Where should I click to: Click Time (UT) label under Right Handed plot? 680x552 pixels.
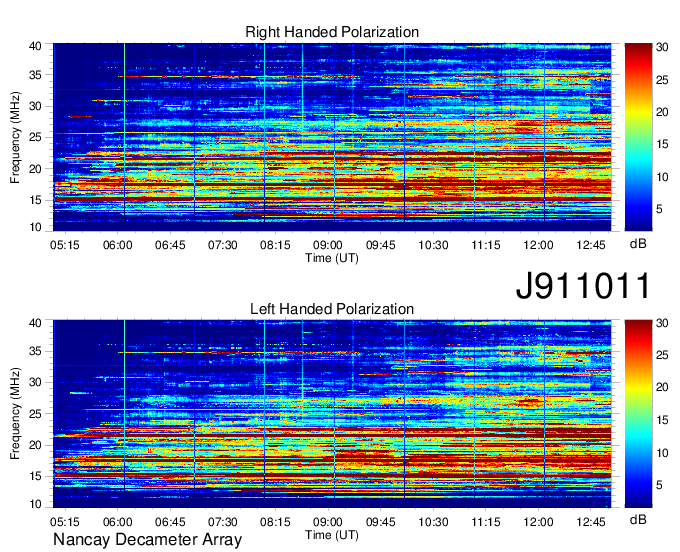pos(332,258)
